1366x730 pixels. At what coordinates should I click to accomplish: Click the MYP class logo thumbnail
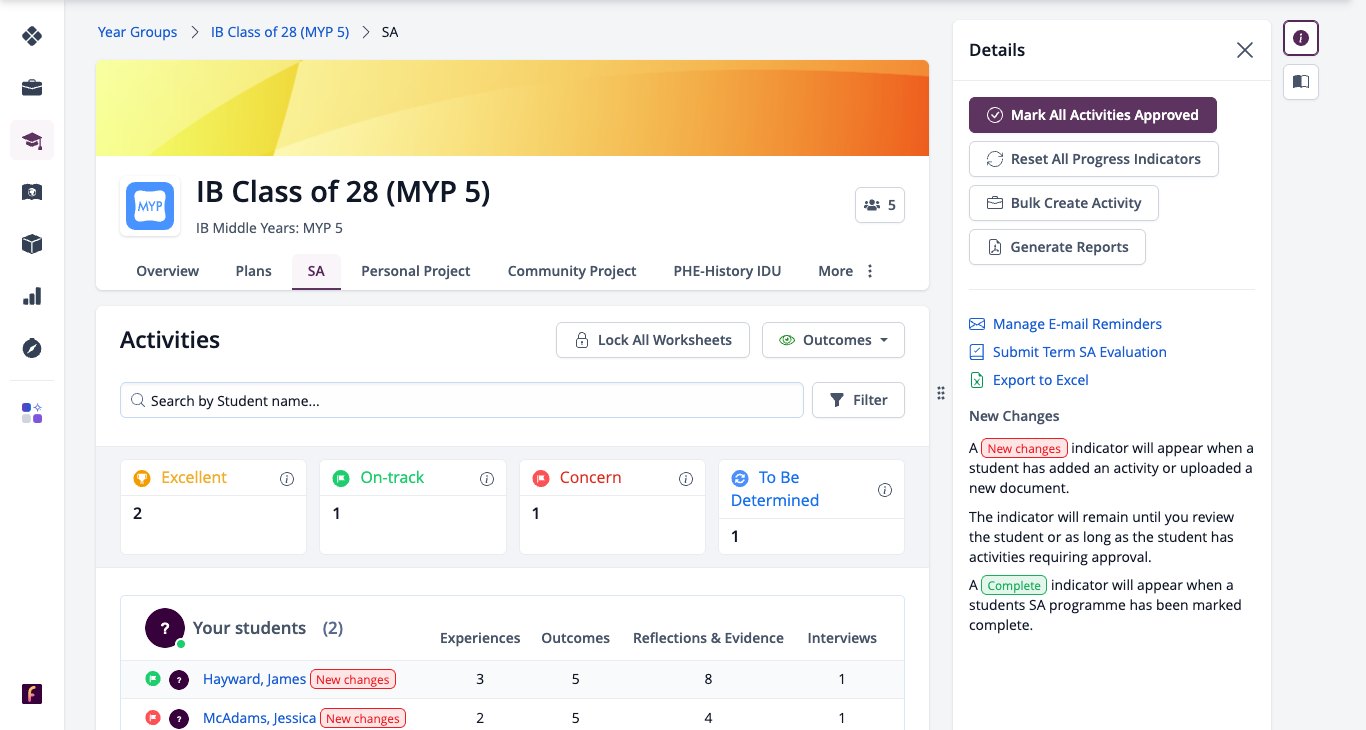tap(150, 206)
